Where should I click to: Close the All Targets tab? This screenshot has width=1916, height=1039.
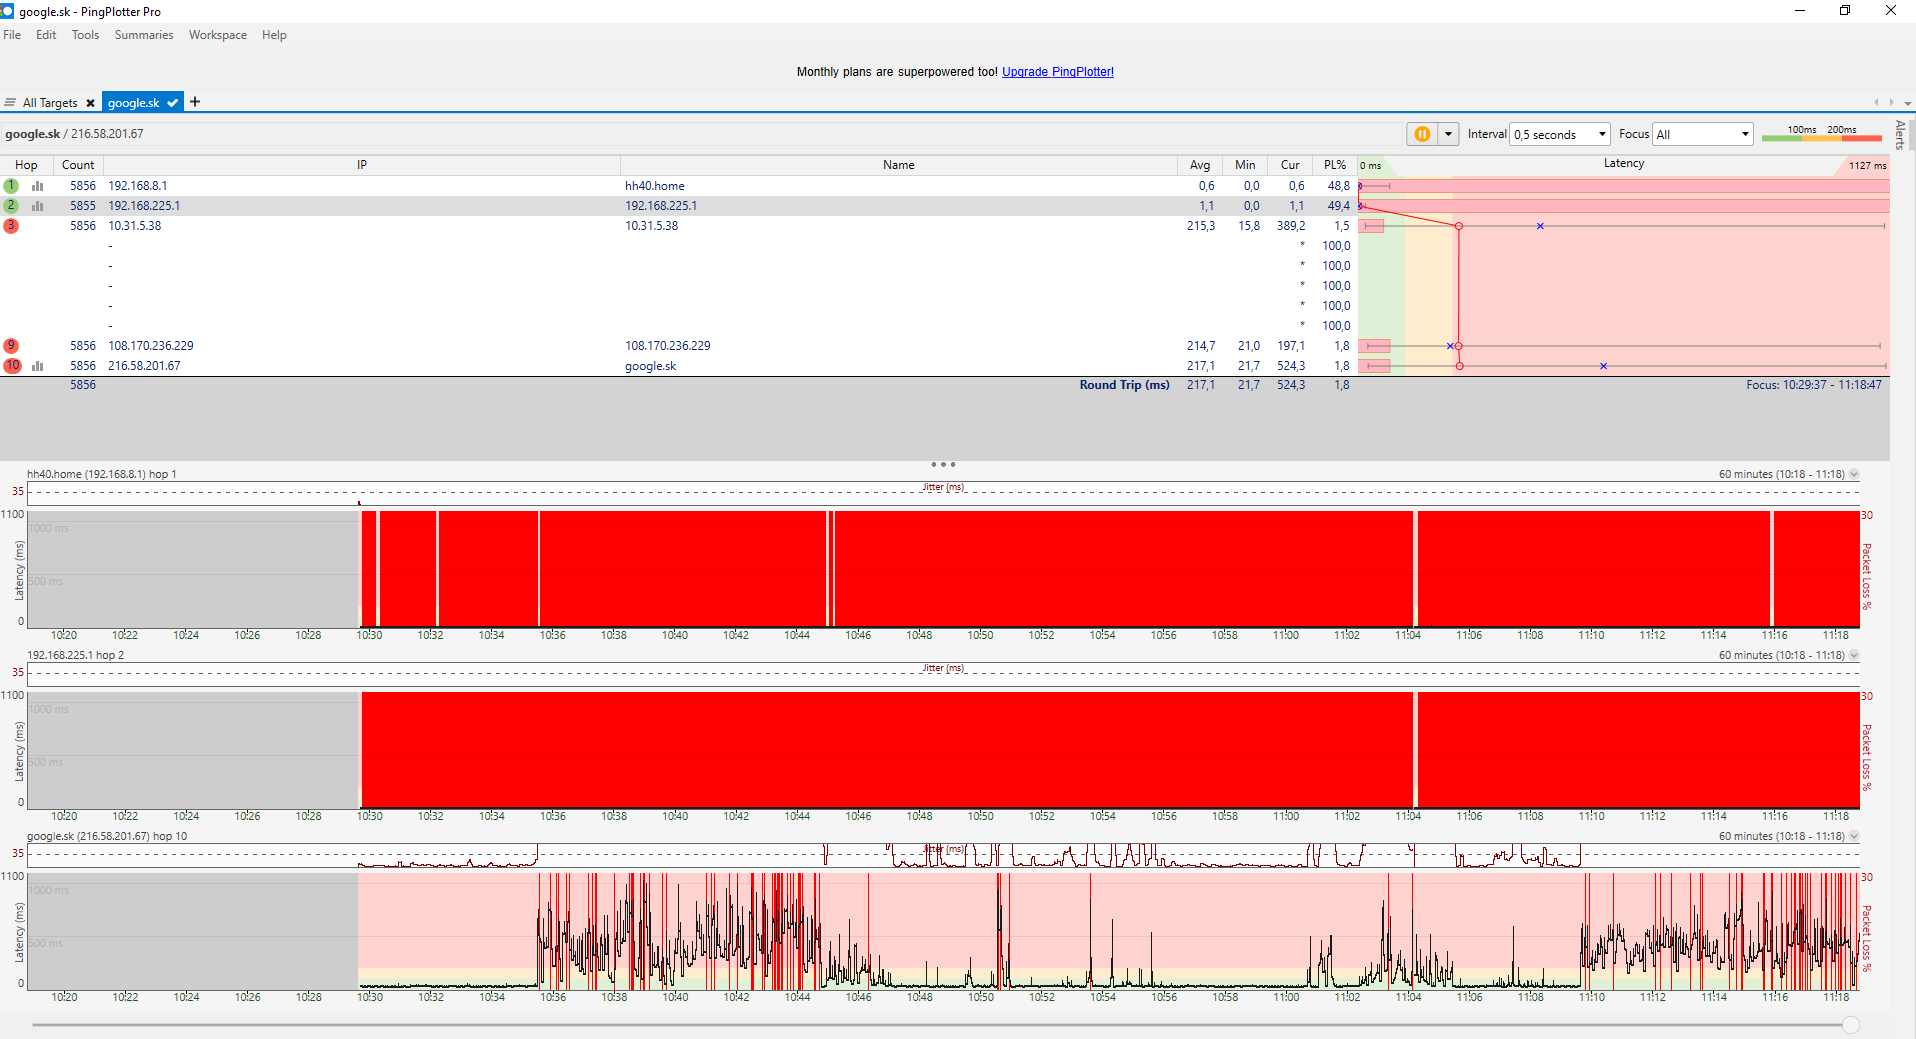[90, 103]
